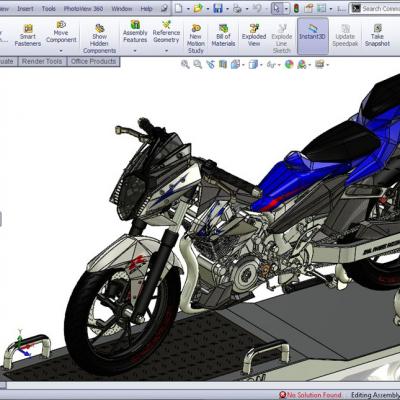Select the Move Component tool
The height and width of the screenshot is (400, 400).
pos(61,32)
